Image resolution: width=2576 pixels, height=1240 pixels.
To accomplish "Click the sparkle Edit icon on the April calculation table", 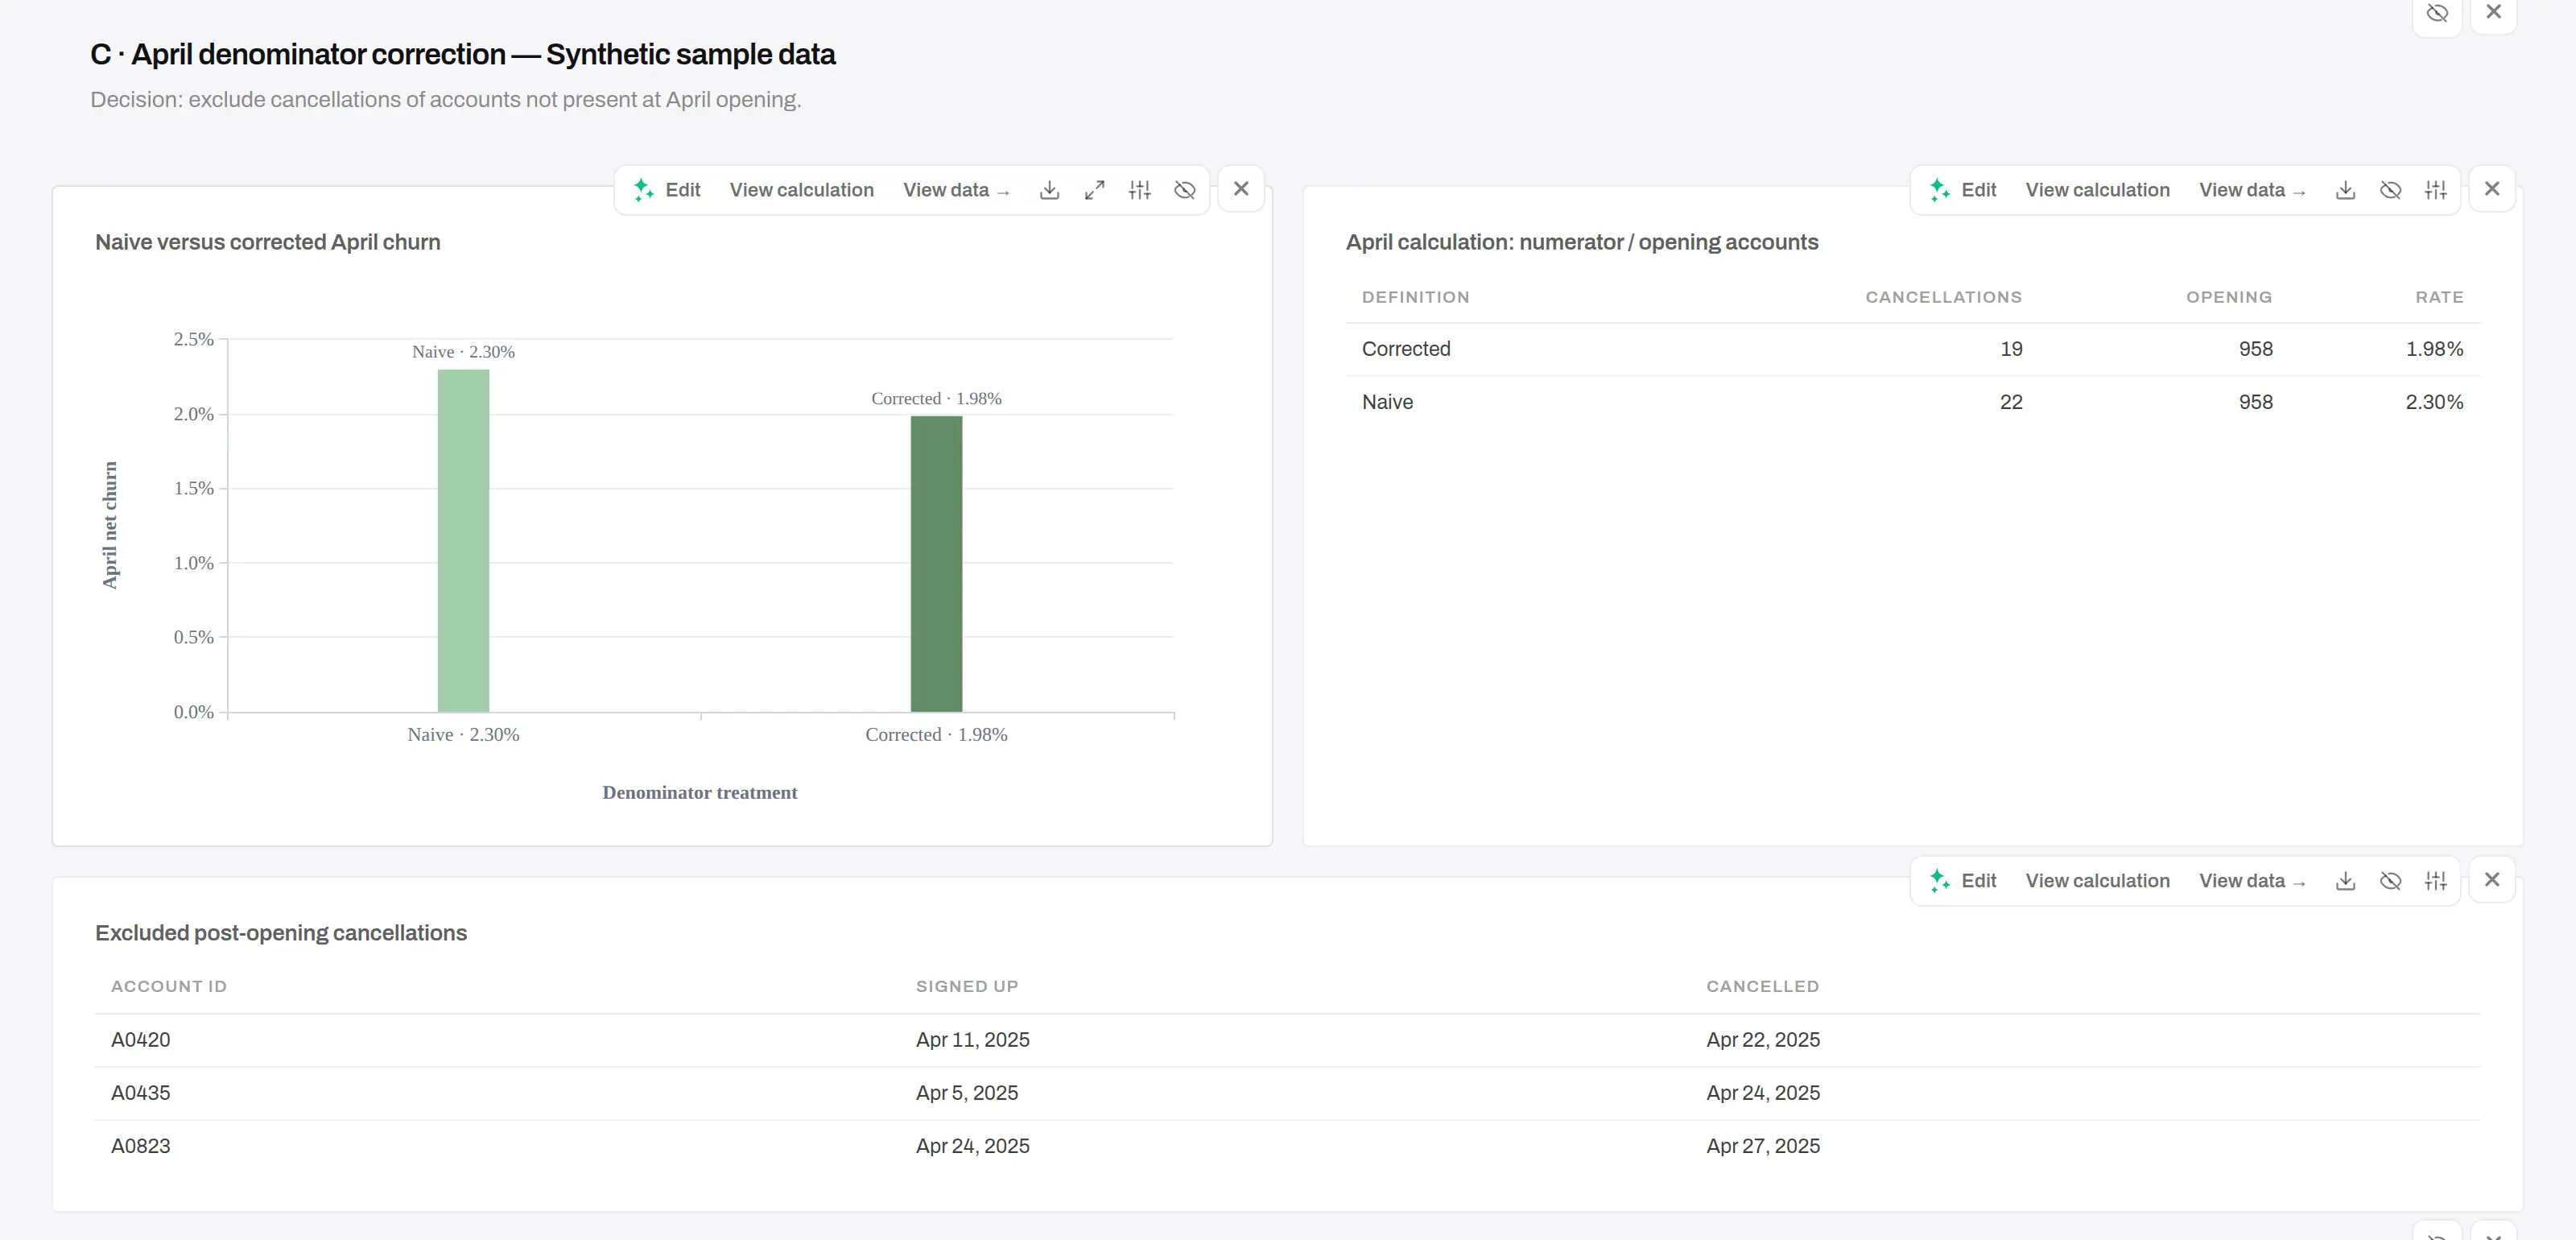I will coord(1939,190).
